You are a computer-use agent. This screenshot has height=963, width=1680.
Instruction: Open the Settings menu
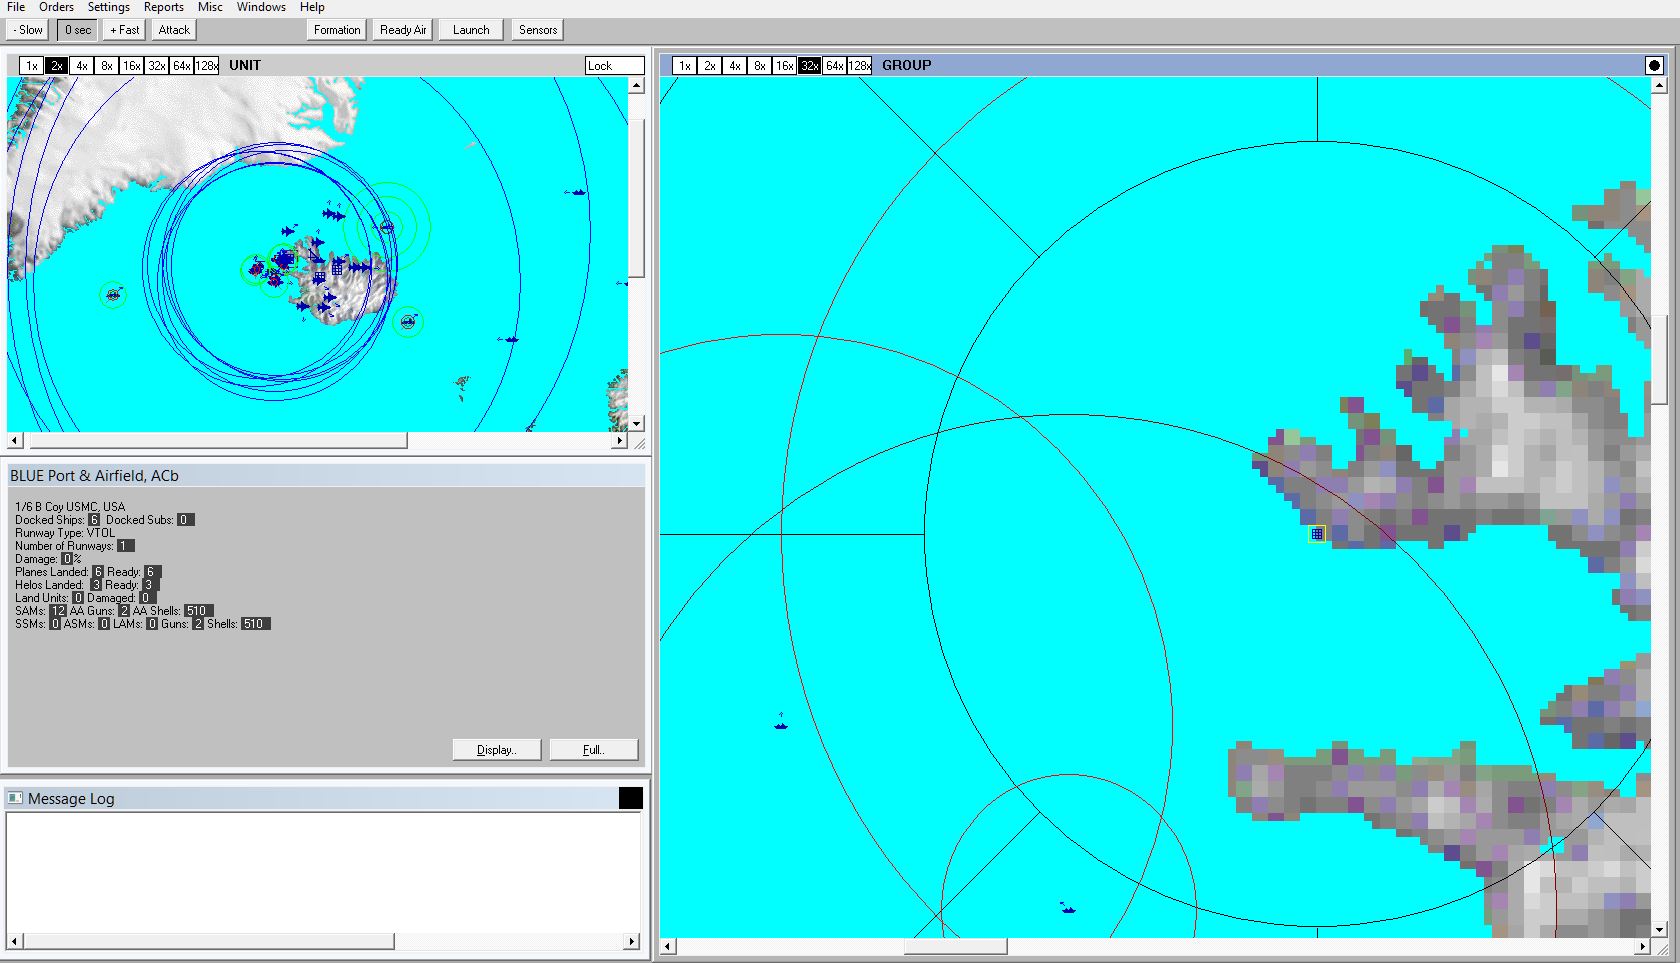click(108, 7)
